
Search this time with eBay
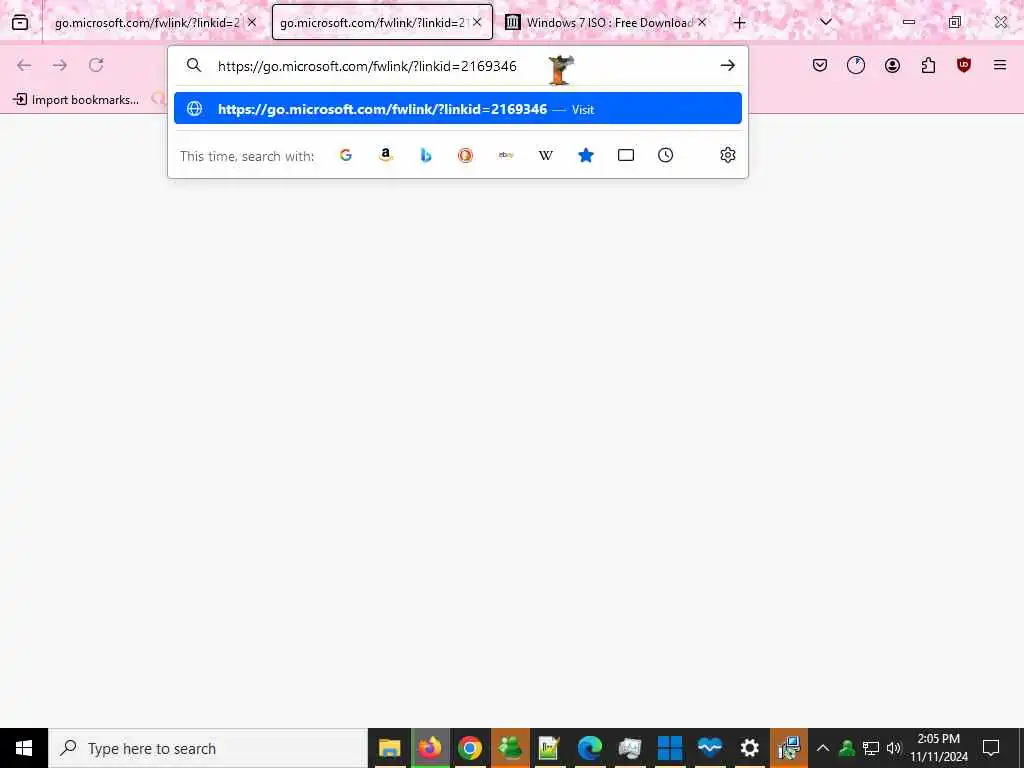(x=505, y=155)
